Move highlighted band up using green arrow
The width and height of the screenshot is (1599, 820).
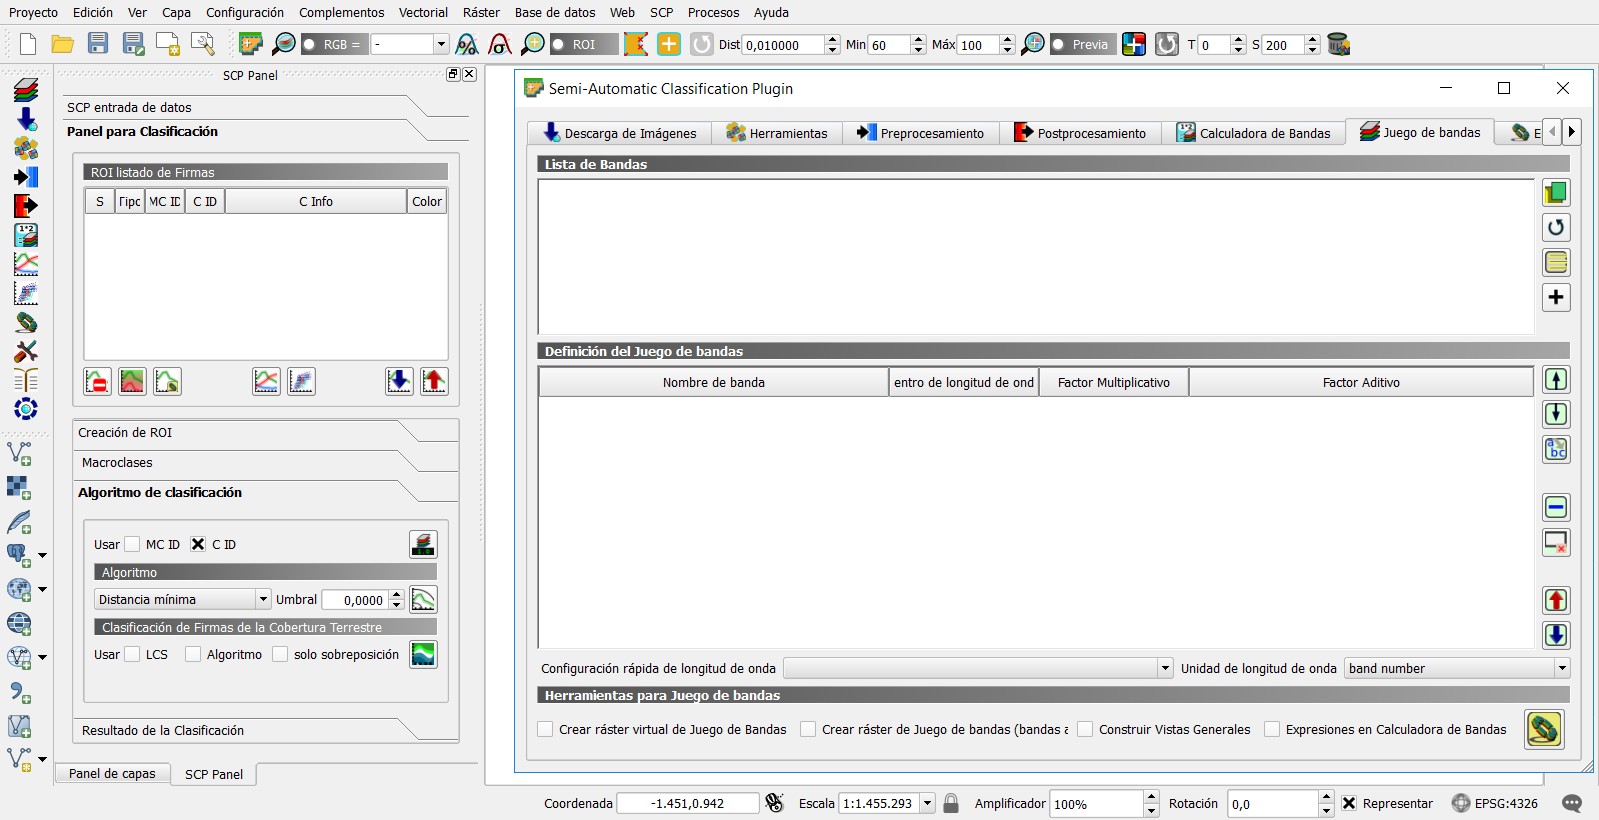[x=1556, y=379]
